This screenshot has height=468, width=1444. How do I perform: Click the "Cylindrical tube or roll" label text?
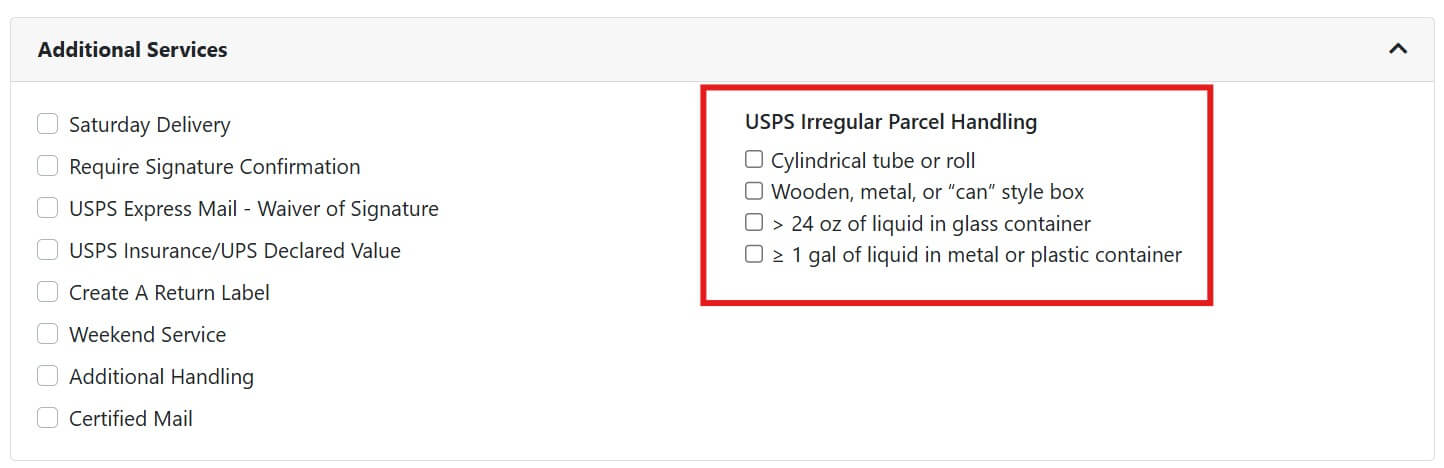click(x=872, y=160)
